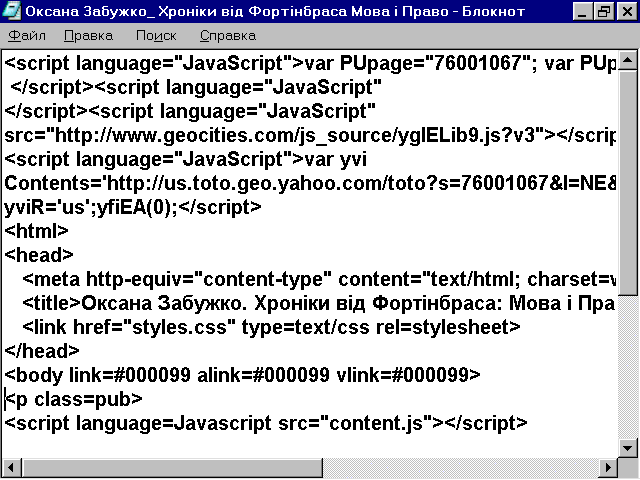Open the Файл menu
Screen dimensions: 640x480
click(26, 35)
